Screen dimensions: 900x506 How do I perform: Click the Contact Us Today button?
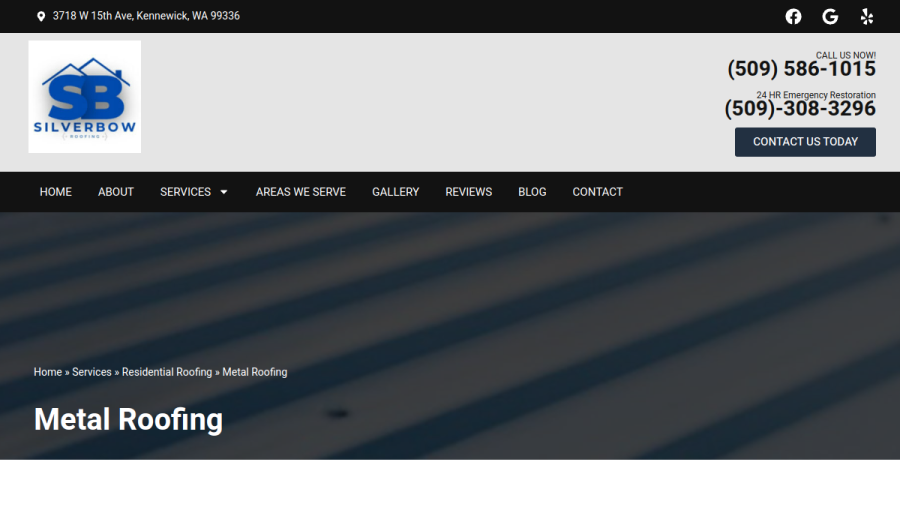[805, 142]
